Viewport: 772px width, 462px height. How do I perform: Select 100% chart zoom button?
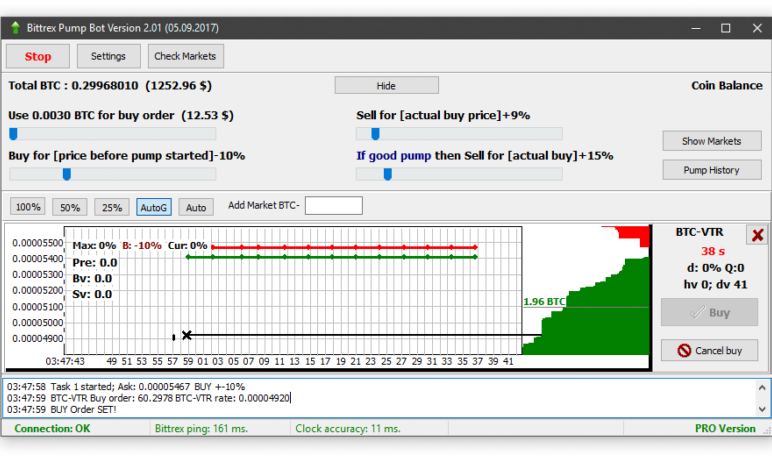click(x=28, y=207)
